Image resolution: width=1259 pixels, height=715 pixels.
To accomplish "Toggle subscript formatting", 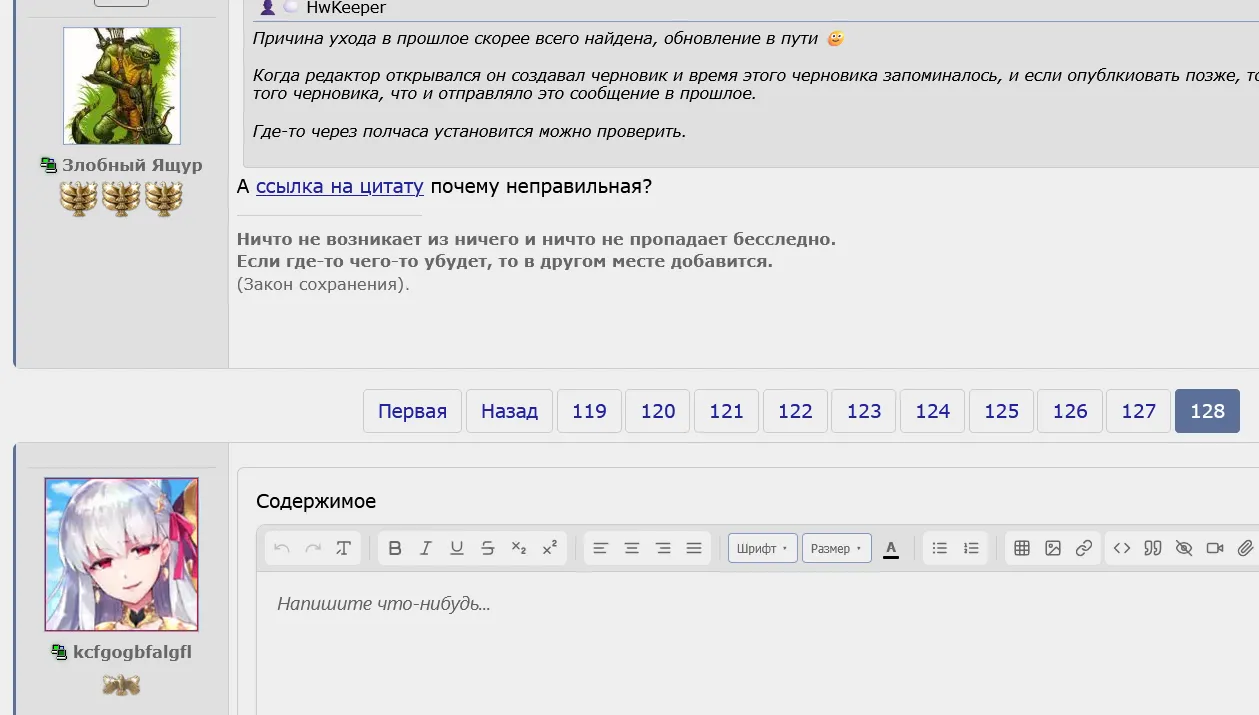I will (519, 548).
